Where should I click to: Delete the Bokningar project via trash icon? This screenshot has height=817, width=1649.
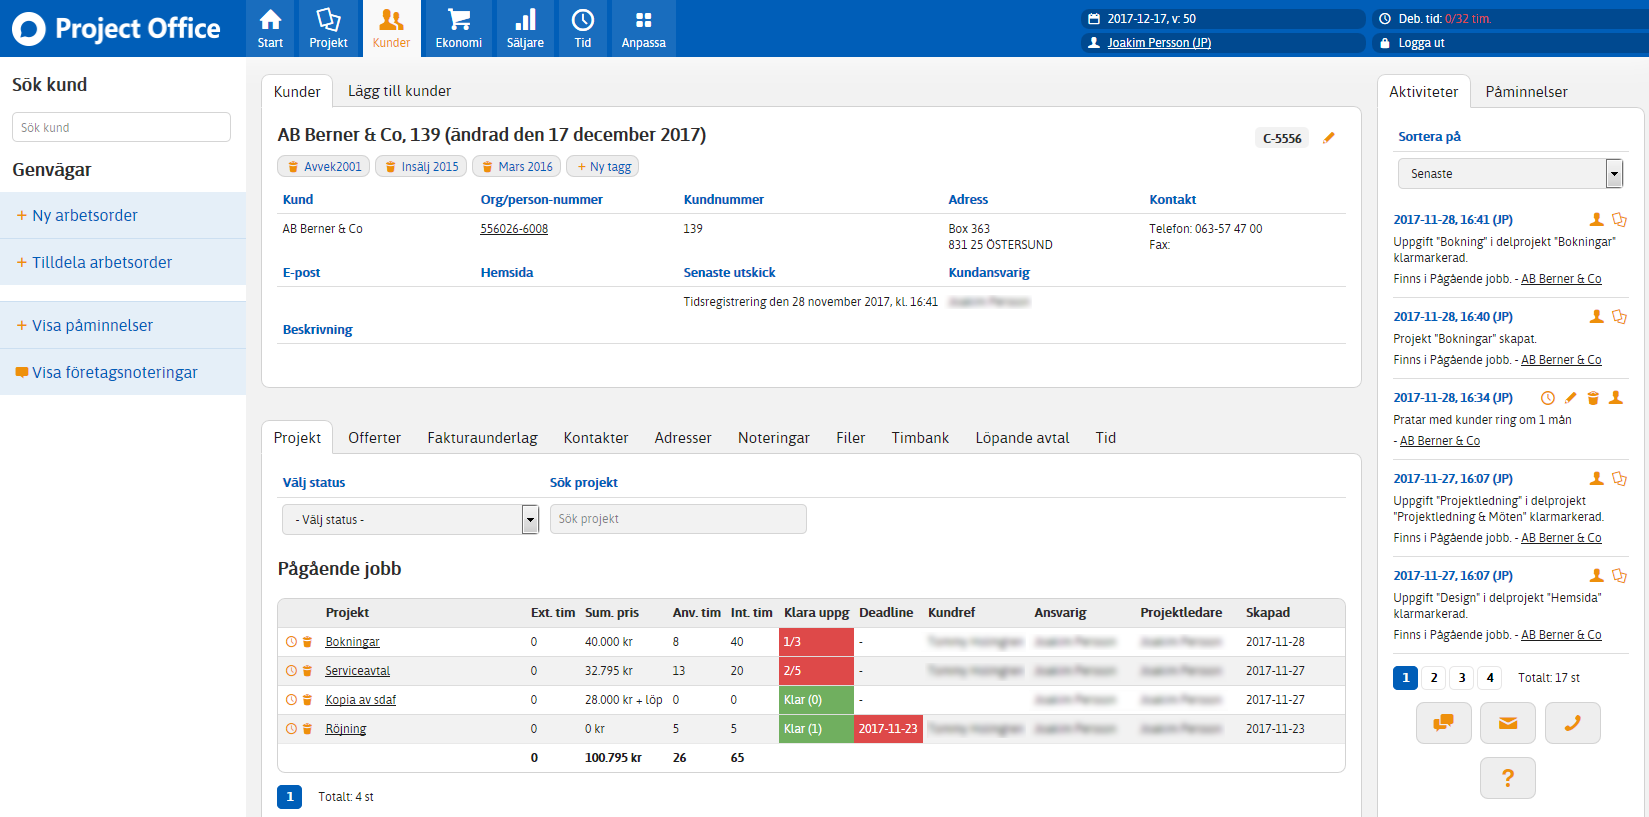308,642
